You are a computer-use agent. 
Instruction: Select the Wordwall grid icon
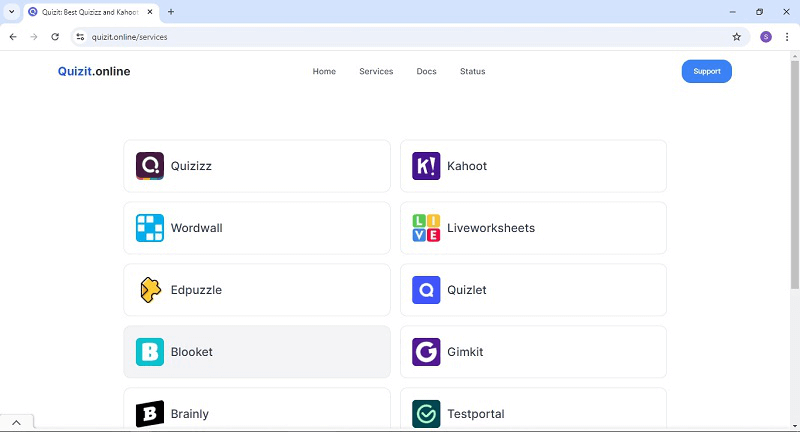(150, 228)
